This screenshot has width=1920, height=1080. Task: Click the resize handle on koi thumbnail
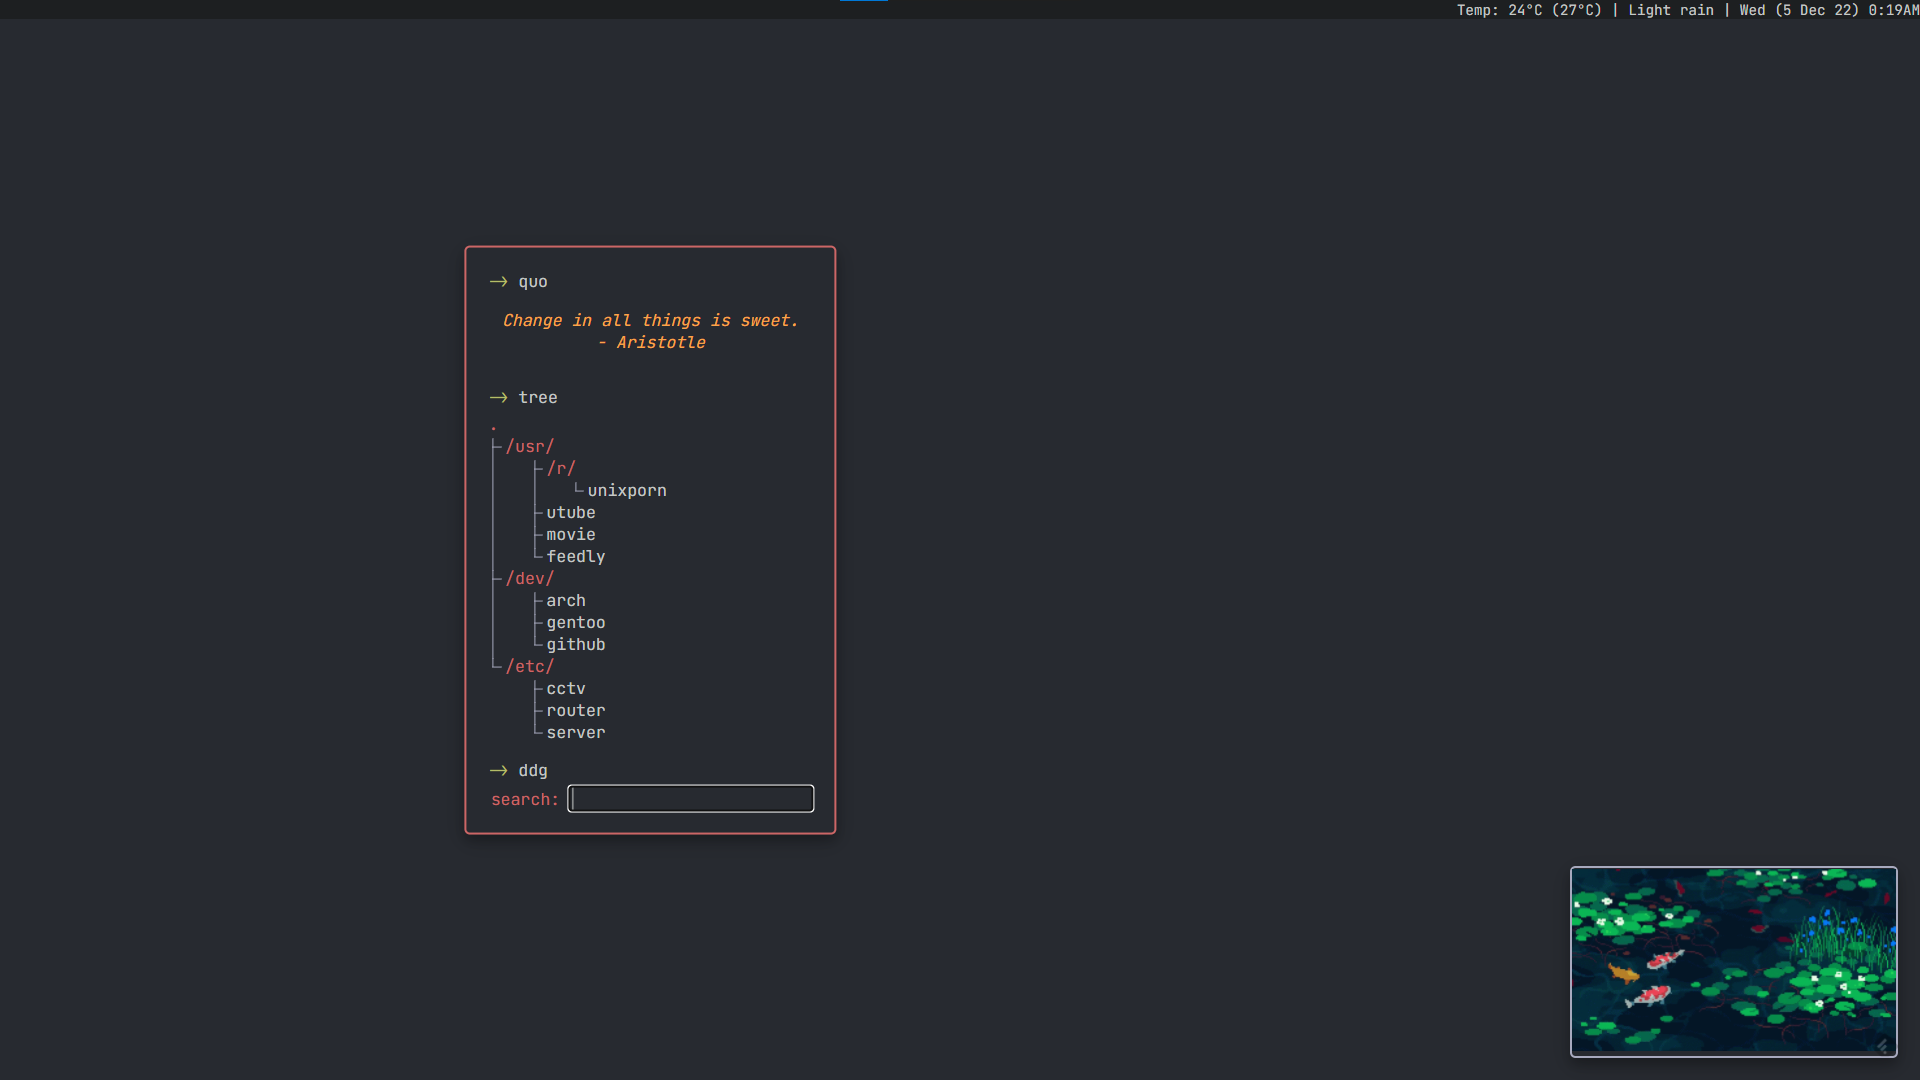pyautogui.click(x=1882, y=1045)
